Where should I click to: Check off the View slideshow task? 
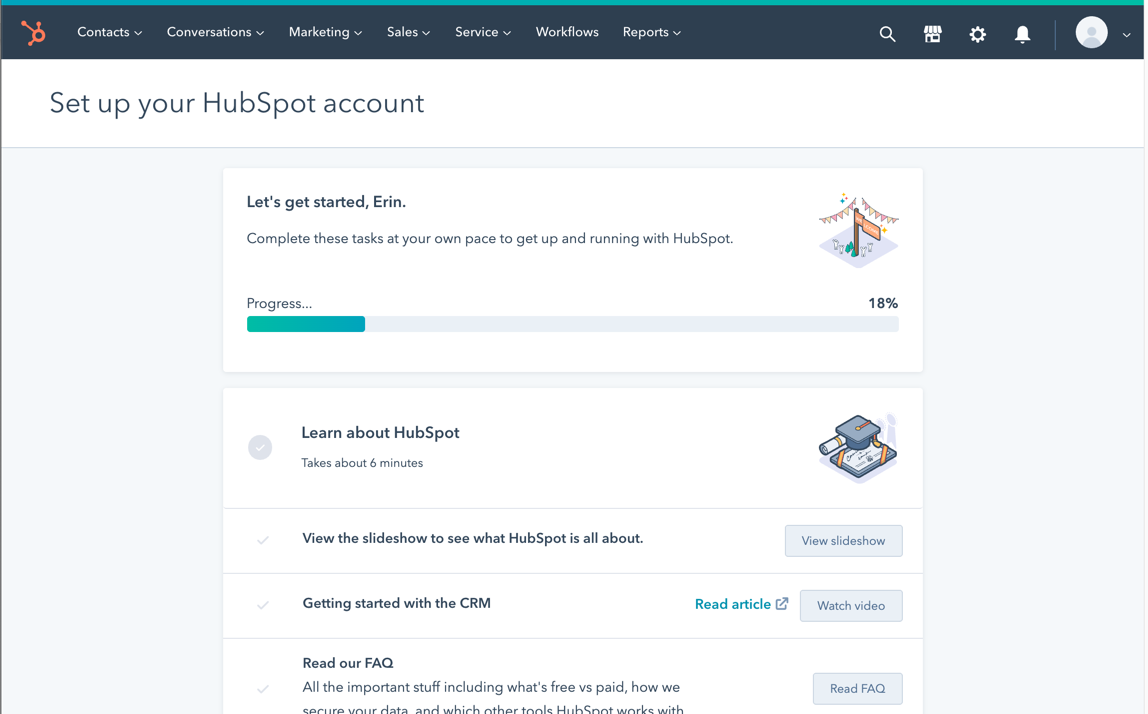coord(263,540)
